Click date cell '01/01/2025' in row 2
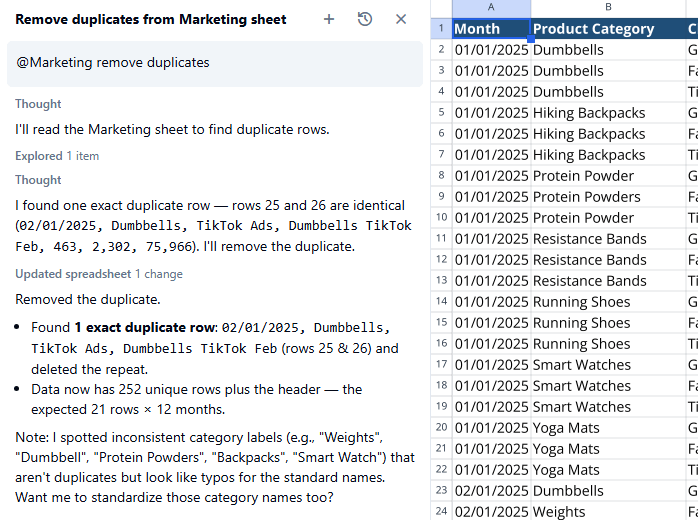The image size is (698, 520). 491,50
